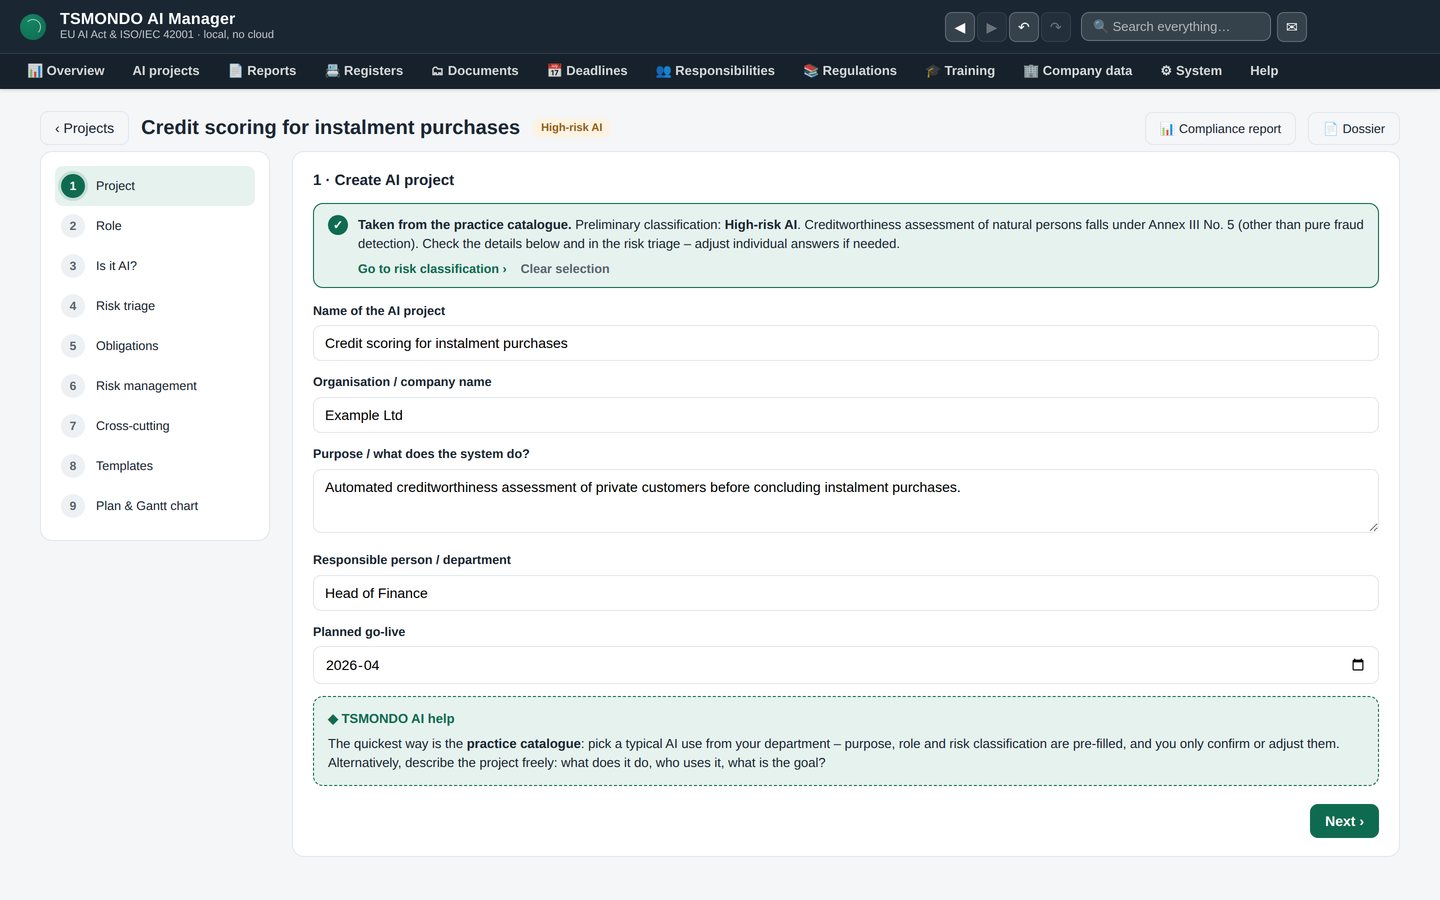Follow the Go to risk classification link

pos(432,269)
